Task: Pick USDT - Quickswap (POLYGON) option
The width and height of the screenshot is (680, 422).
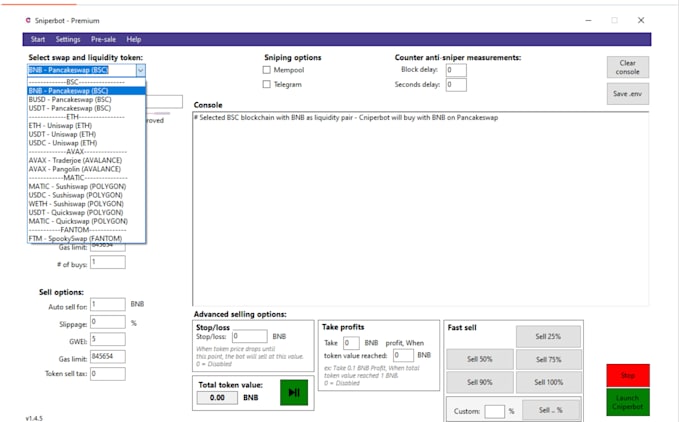Action: [x=86, y=212]
